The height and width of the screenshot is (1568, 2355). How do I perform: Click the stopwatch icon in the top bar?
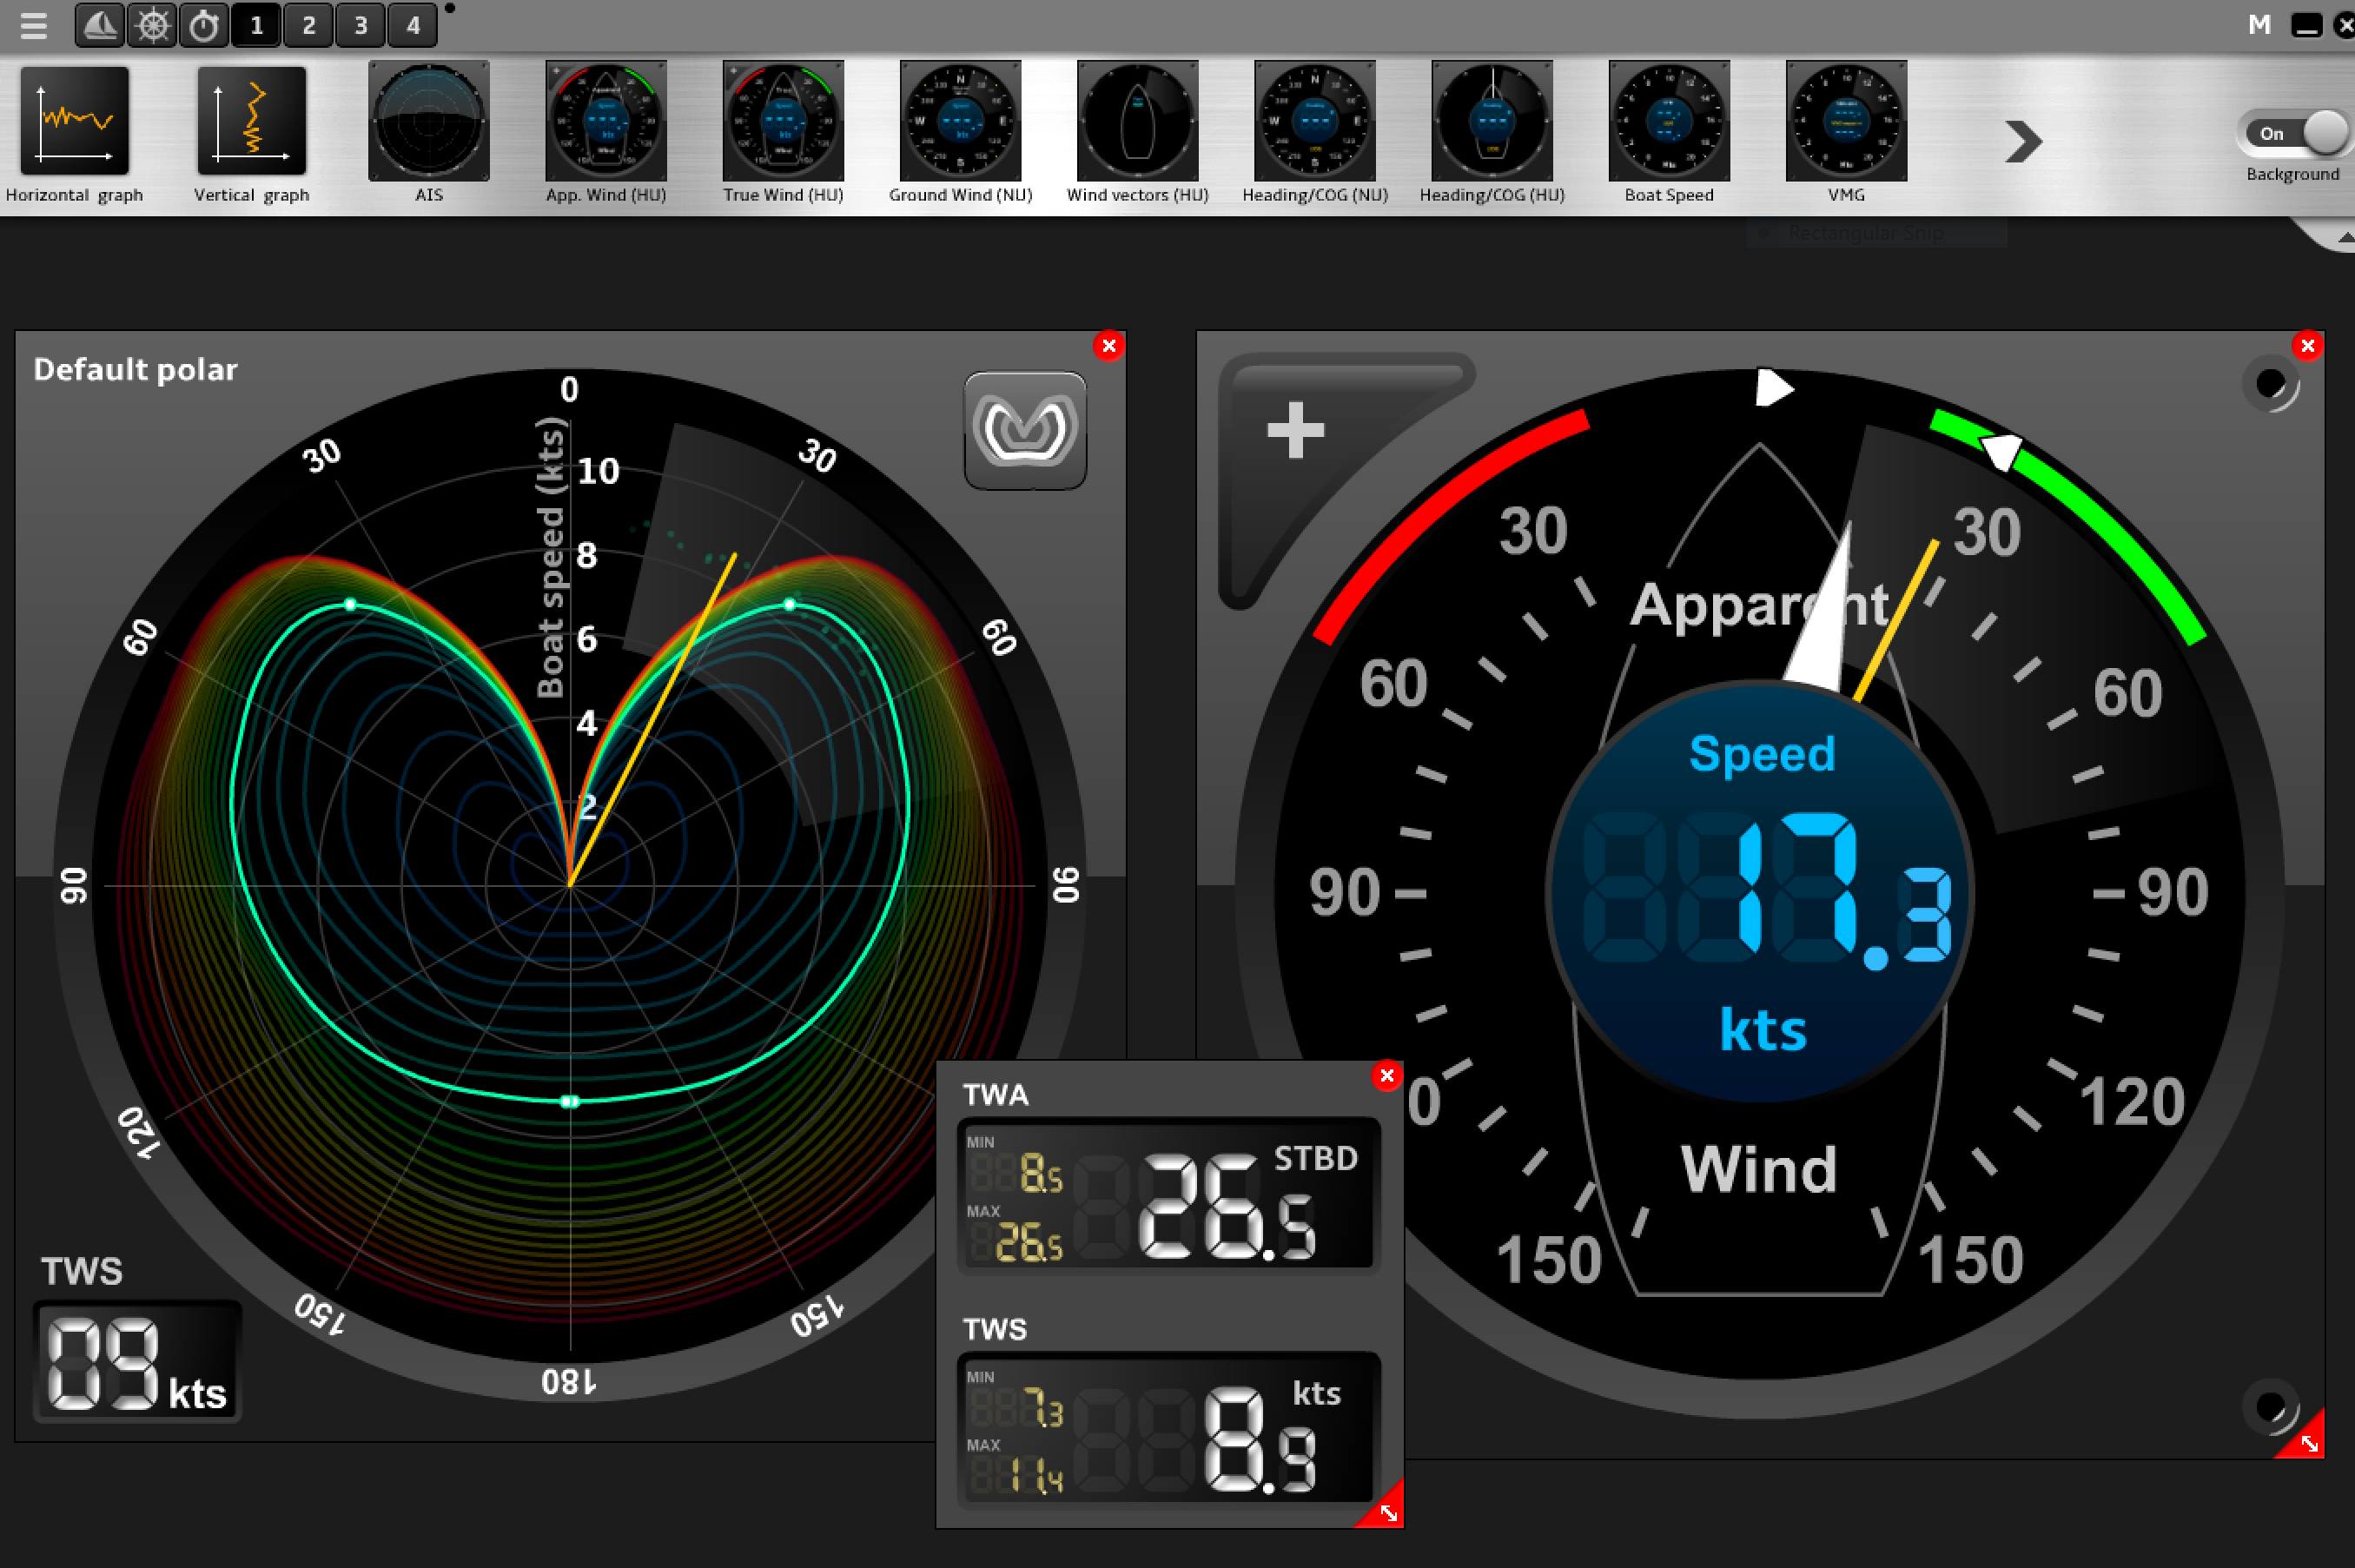(204, 26)
